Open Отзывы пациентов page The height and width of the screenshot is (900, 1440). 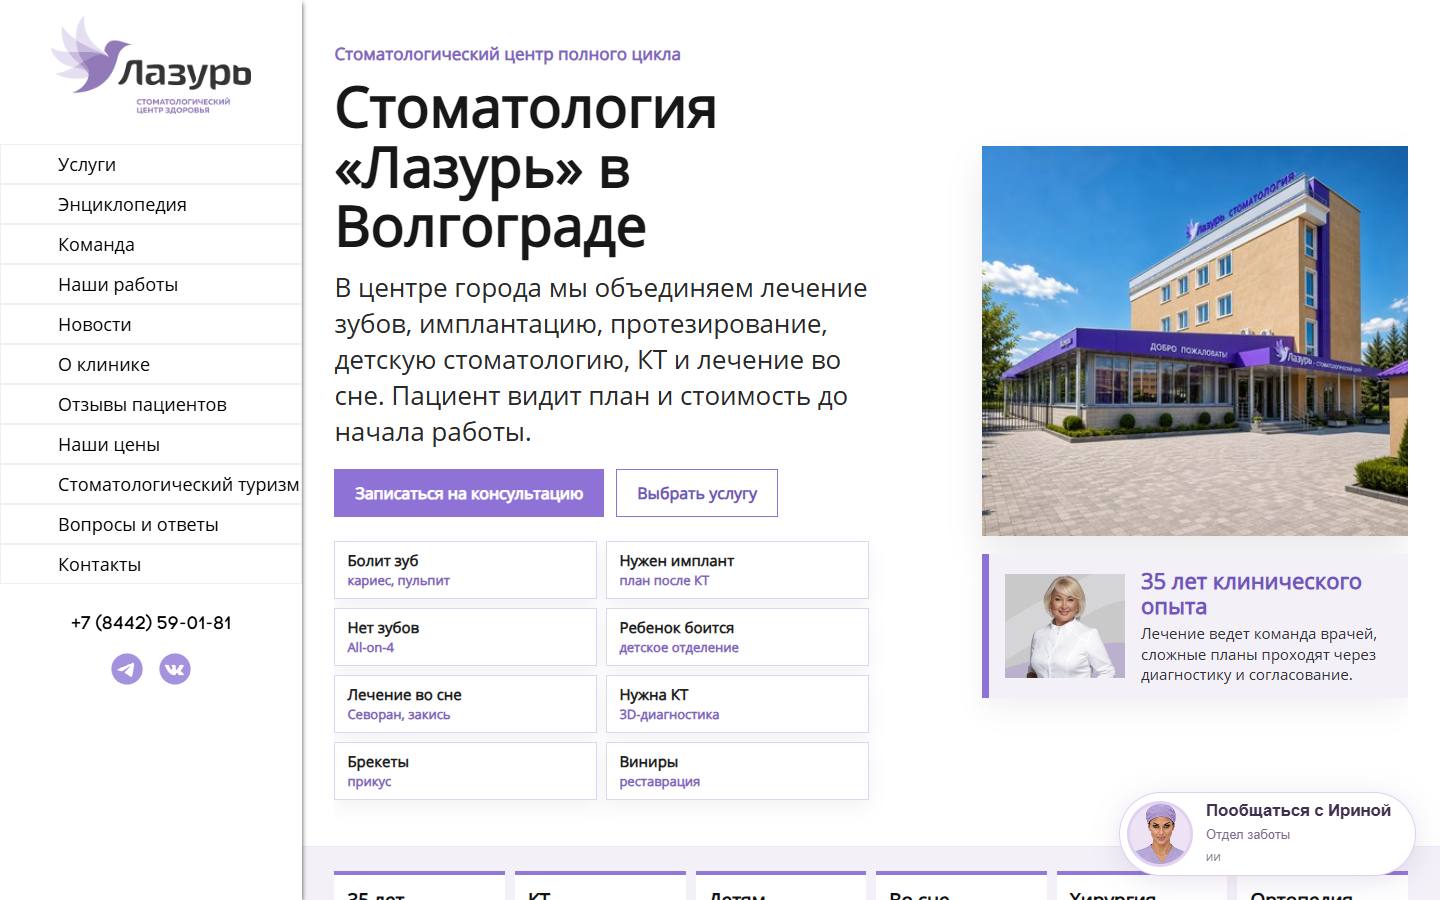point(151,405)
